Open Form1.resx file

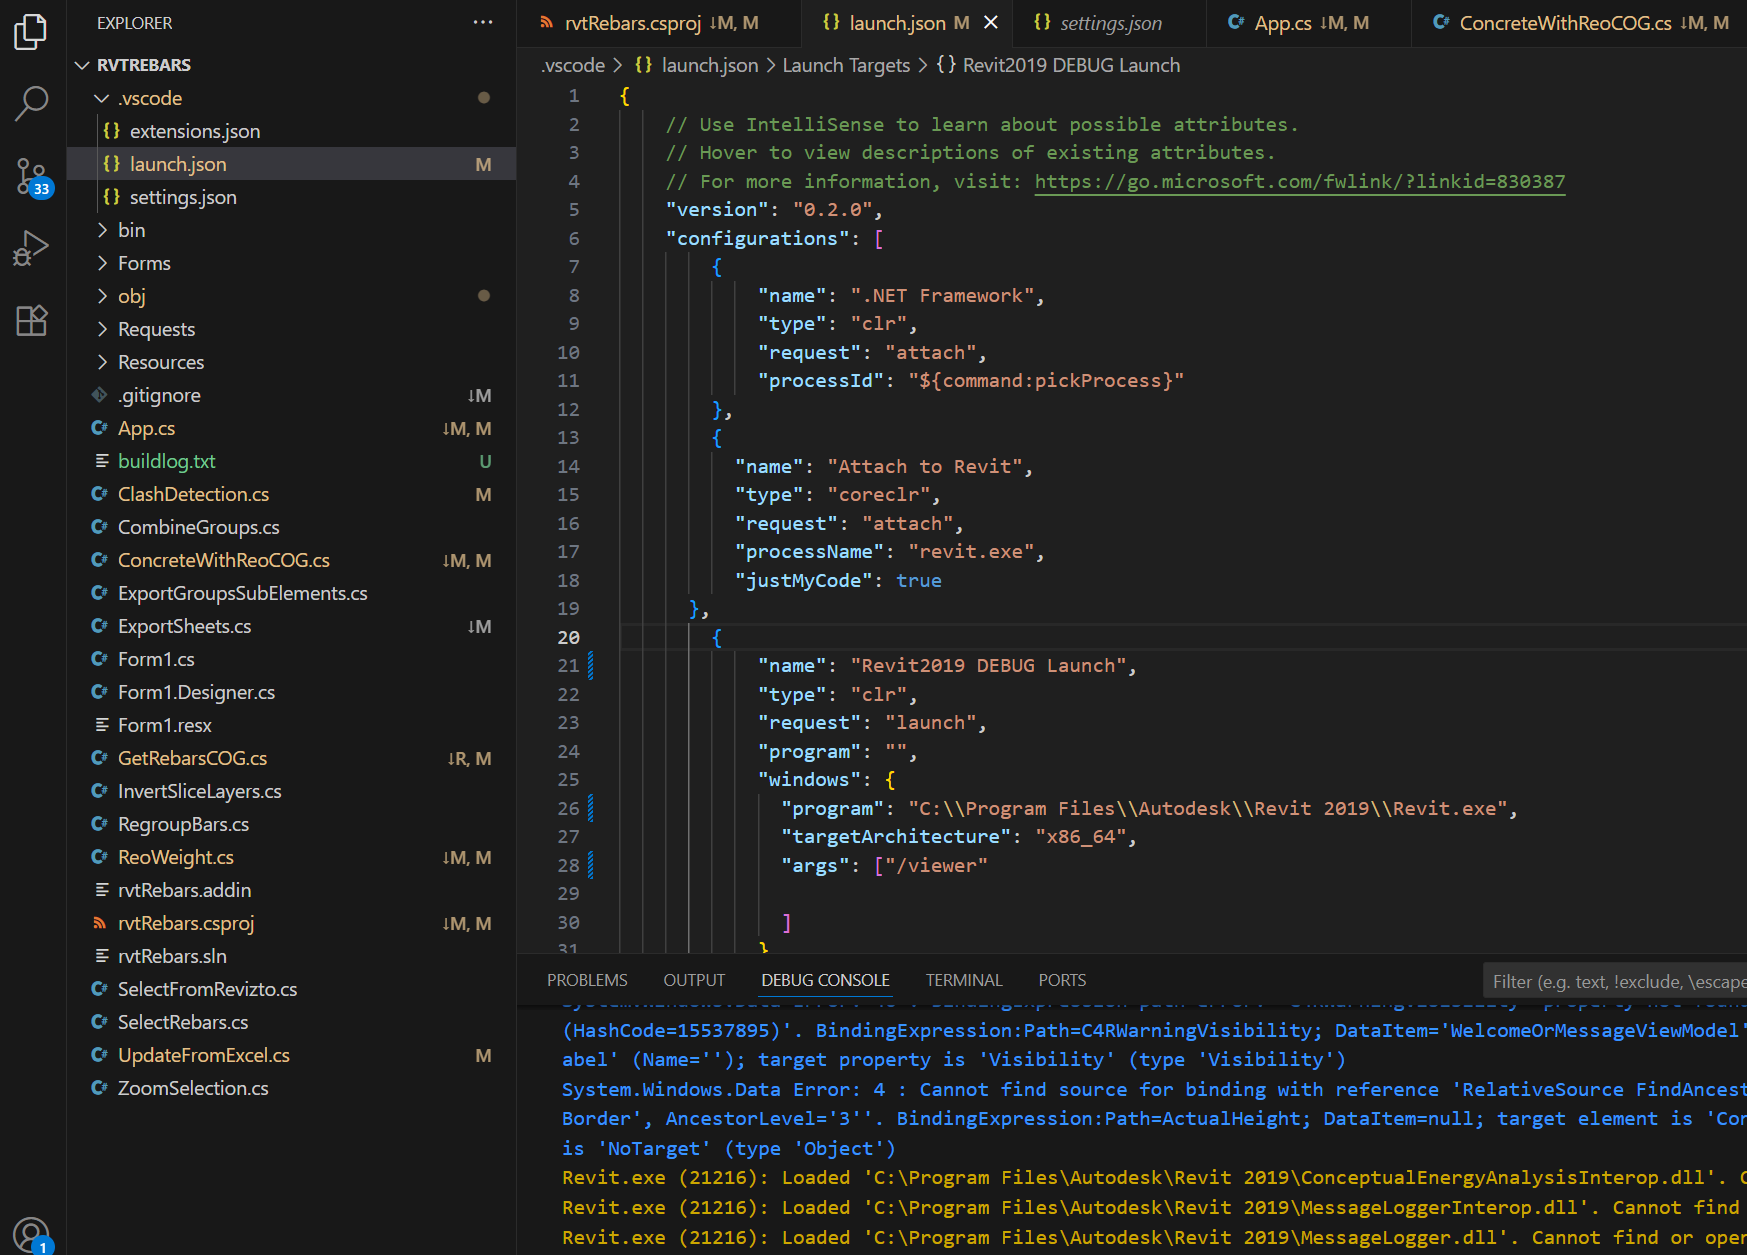(x=291, y=725)
